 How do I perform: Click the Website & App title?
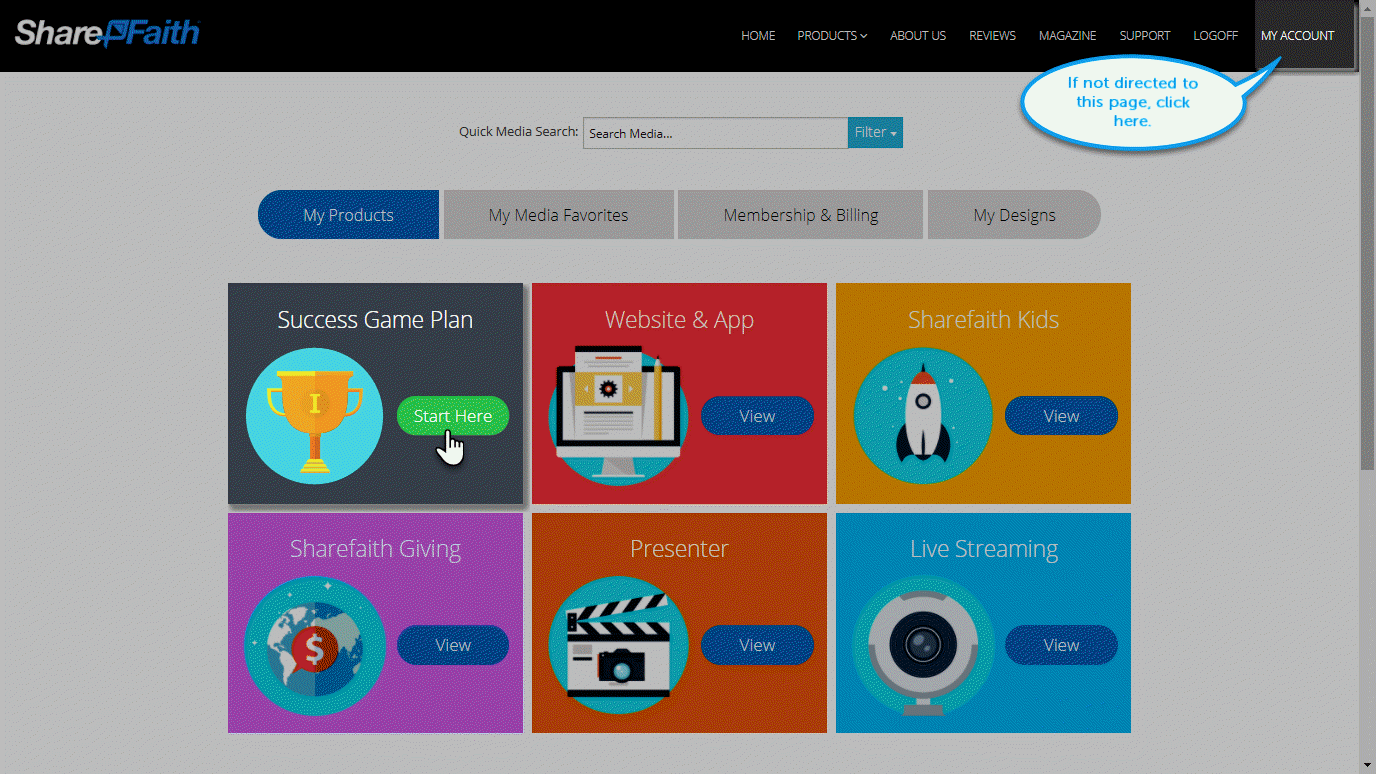coord(679,320)
